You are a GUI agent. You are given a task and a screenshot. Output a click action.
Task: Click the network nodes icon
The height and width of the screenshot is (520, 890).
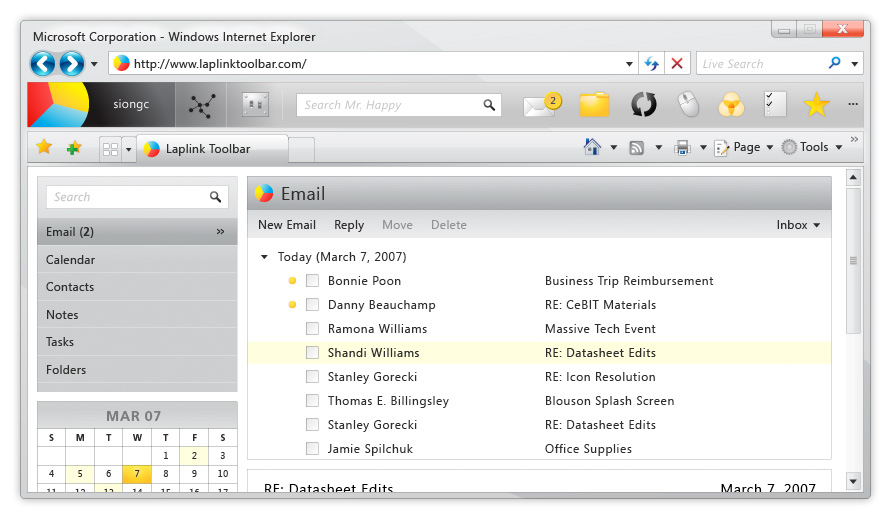202,104
